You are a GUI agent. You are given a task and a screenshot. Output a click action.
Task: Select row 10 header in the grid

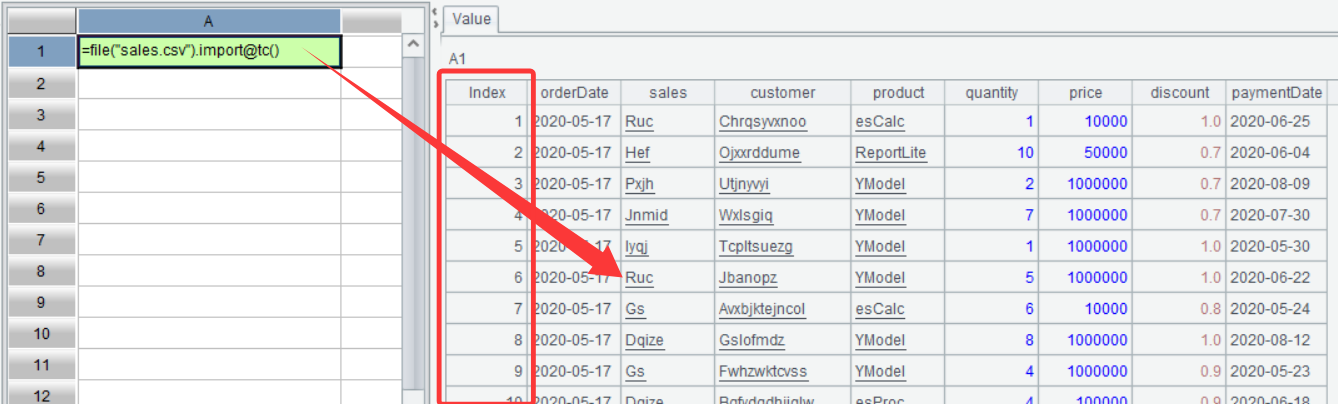pos(41,333)
